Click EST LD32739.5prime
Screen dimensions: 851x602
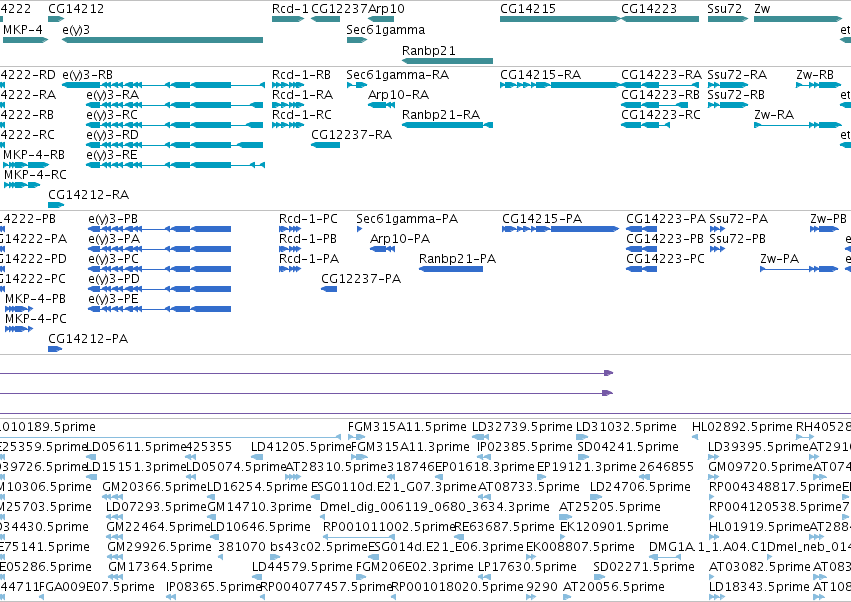click(x=478, y=437)
